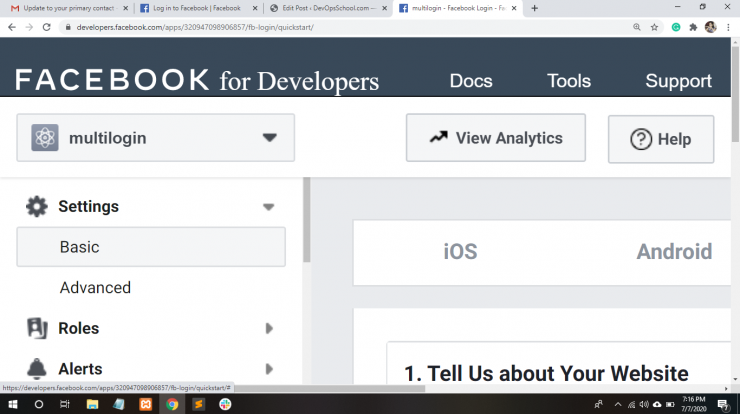Click the address bar URL
This screenshot has width=740, height=414.
195,27
